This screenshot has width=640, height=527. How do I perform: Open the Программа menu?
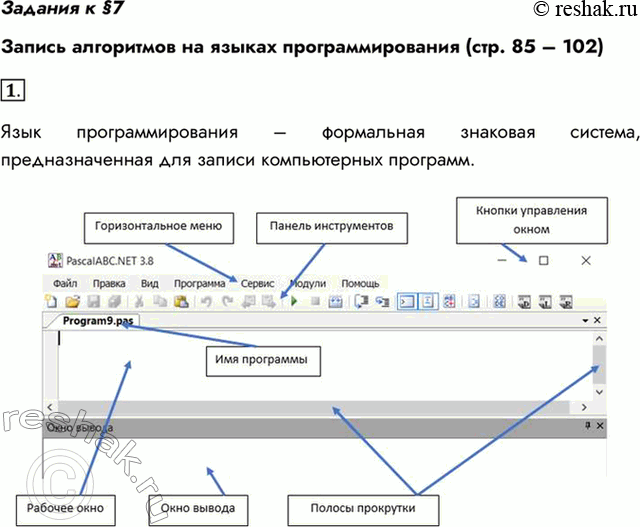coord(199,283)
